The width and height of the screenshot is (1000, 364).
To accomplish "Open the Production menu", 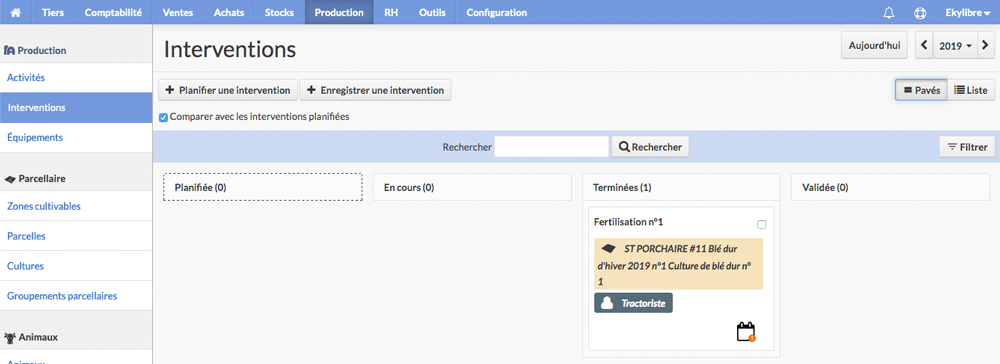I will tap(339, 12).
